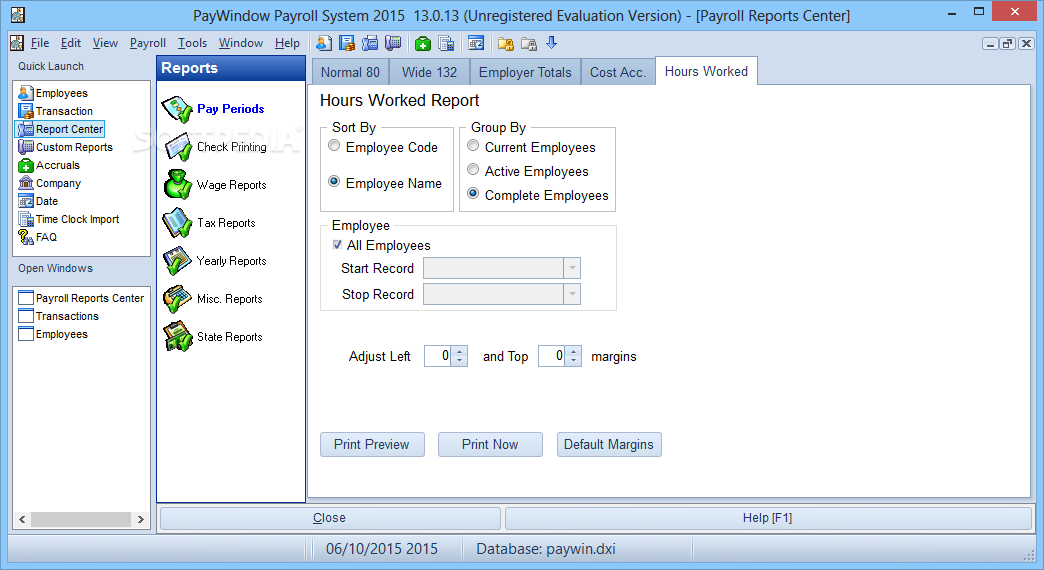Select the Hours Worked tab

tap(706, 71)
